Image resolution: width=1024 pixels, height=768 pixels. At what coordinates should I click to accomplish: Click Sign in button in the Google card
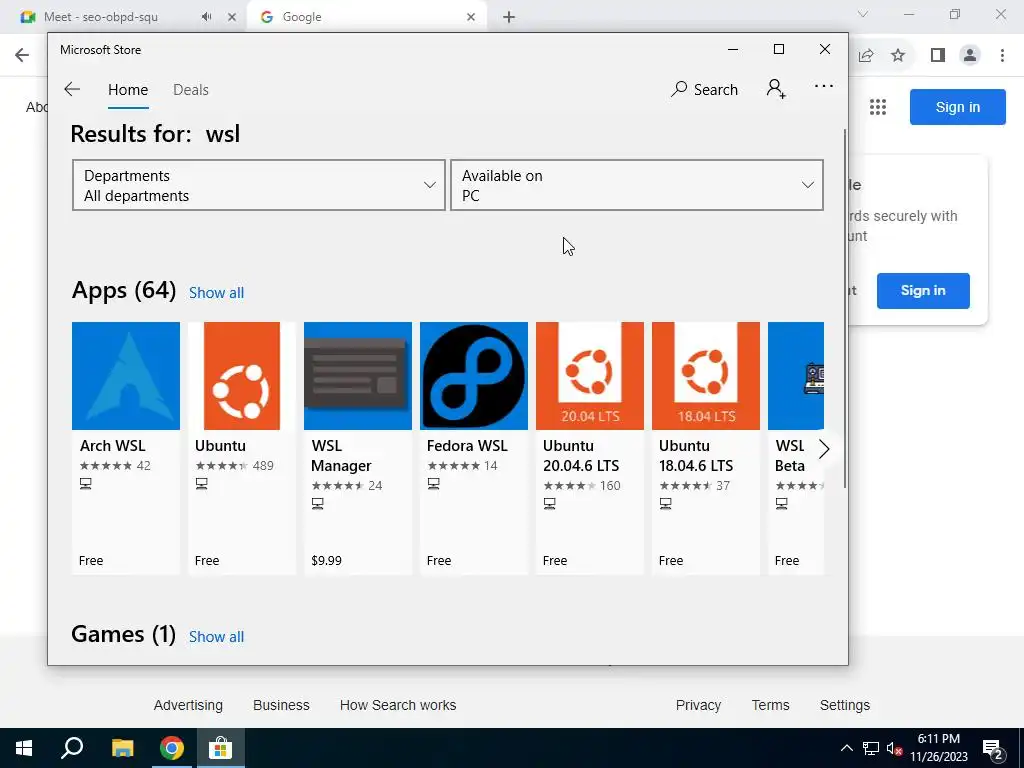(x=923, y=291)
